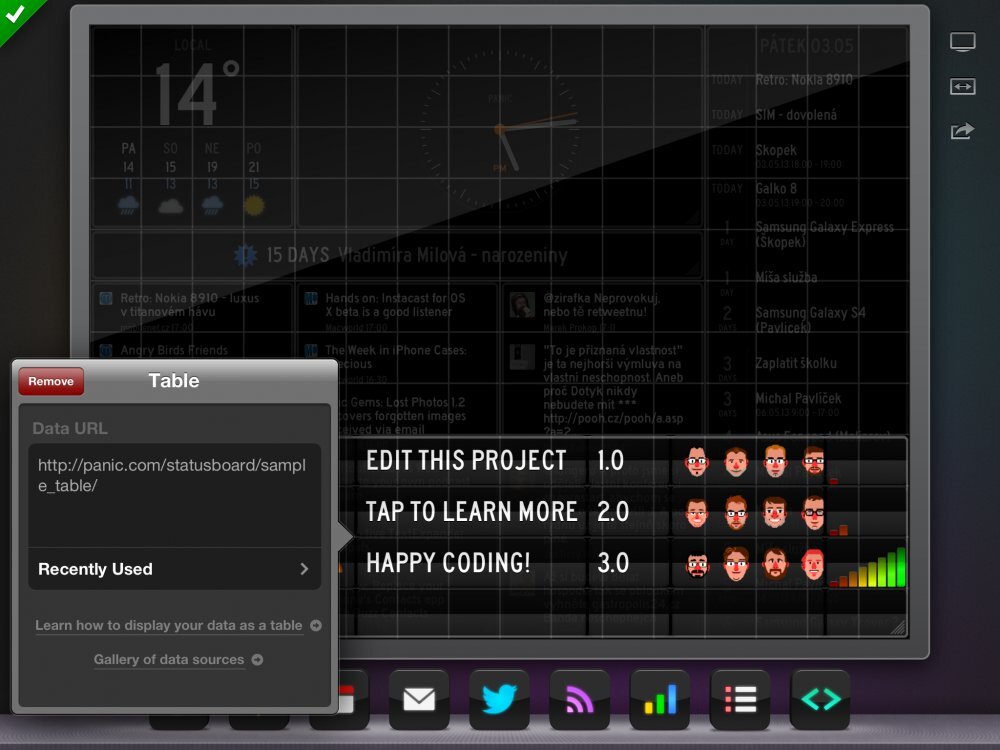1000x750 pixels.
Task: Tap Remove to delete the Table widget
Action: [50, 381]
